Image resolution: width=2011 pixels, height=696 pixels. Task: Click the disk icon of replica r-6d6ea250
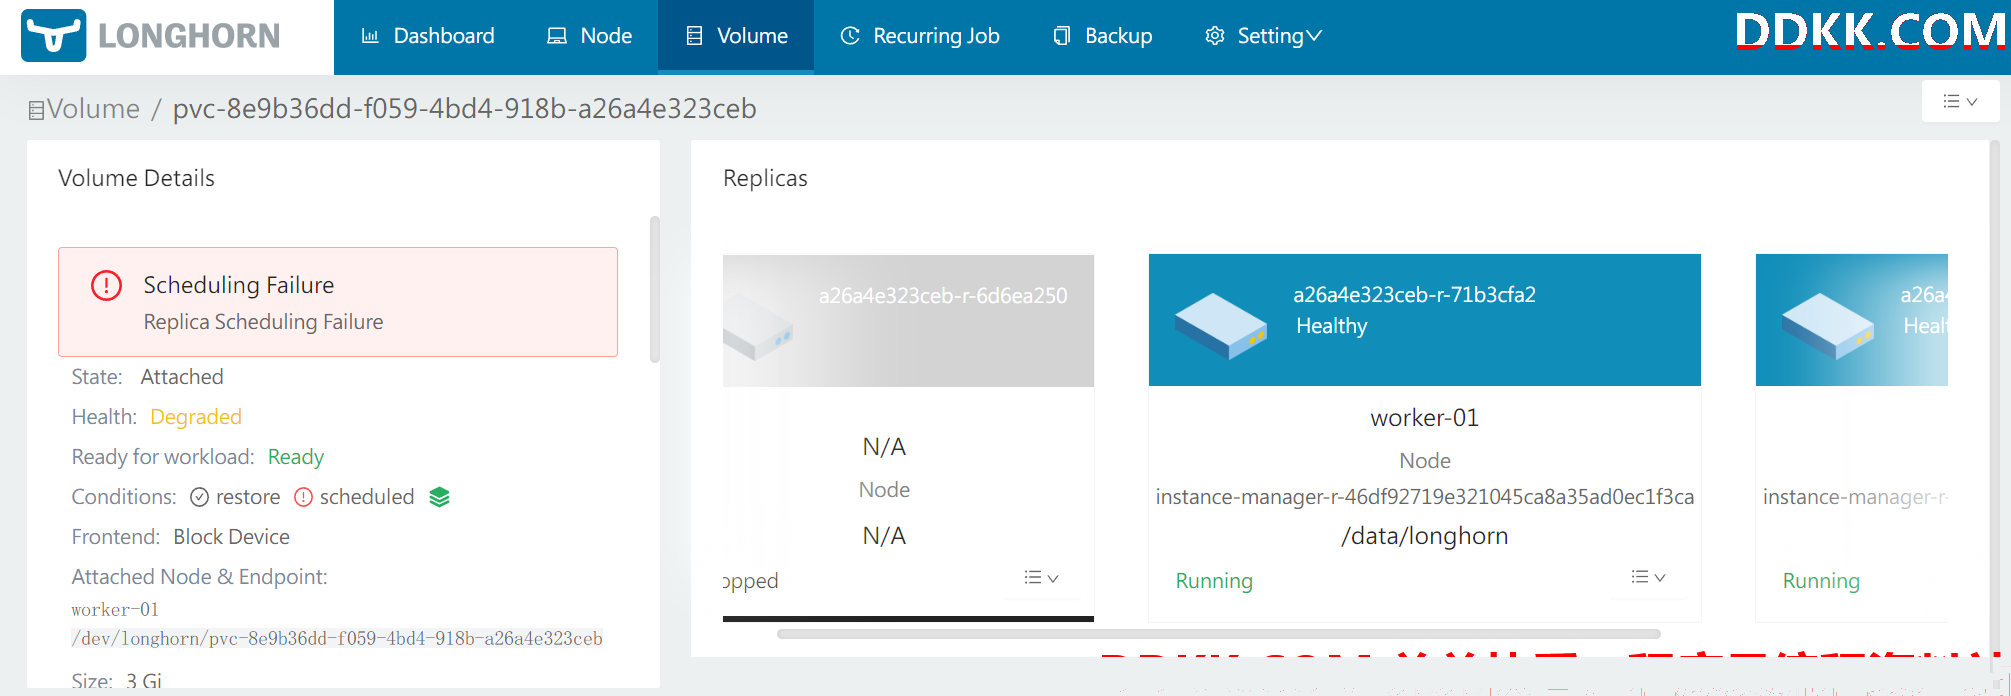coord(758,326)
